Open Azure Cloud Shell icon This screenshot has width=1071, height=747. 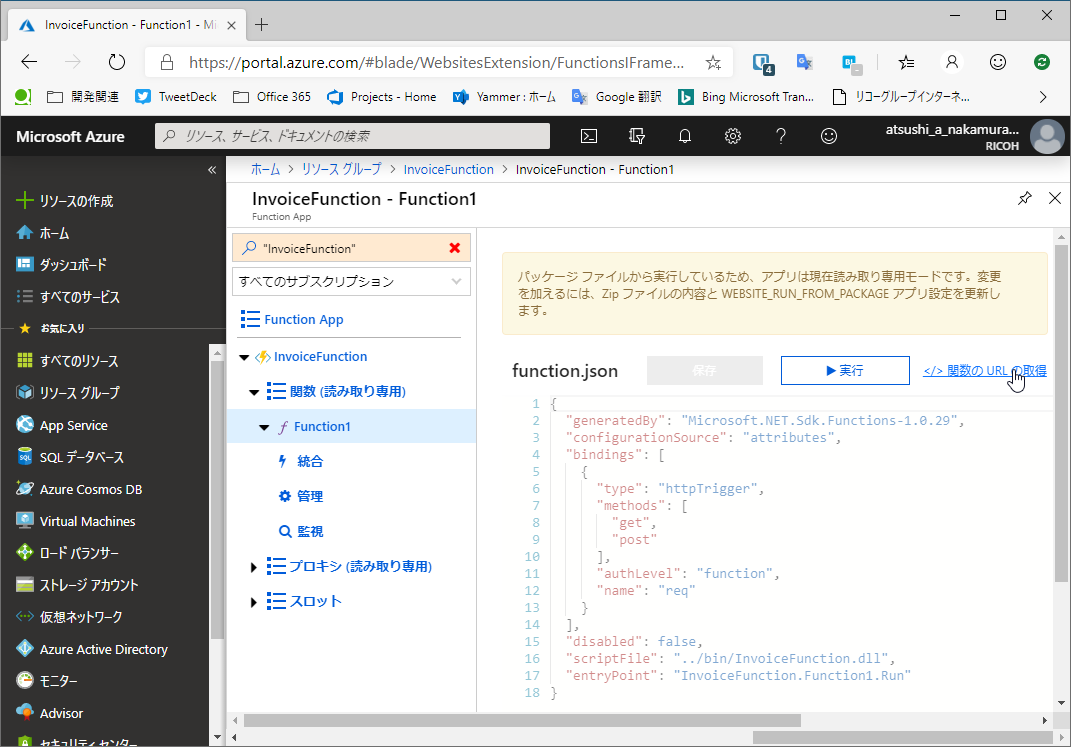click(589, 137)
